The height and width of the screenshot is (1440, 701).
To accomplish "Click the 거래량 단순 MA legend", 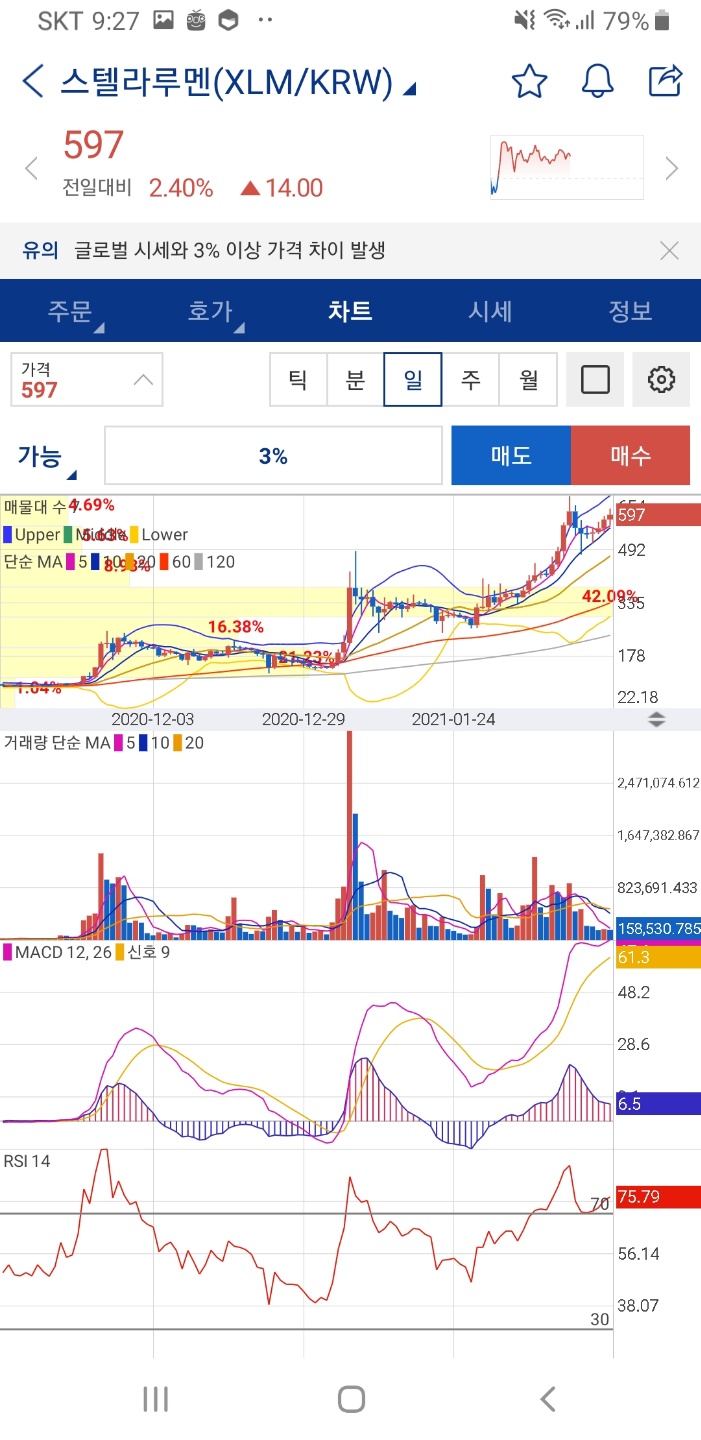I will pyautogui.click(x=57, y=743).
